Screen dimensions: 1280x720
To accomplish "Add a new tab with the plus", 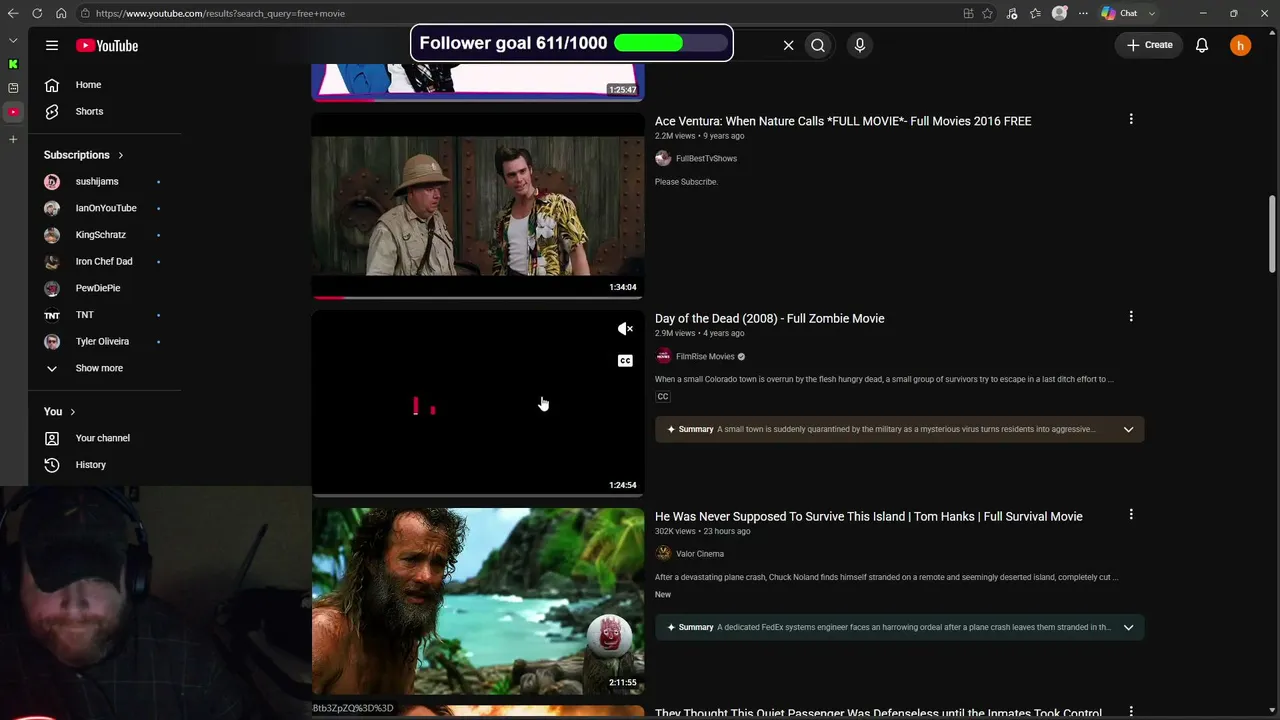I will pyautogui.click(x=13, y=139).
